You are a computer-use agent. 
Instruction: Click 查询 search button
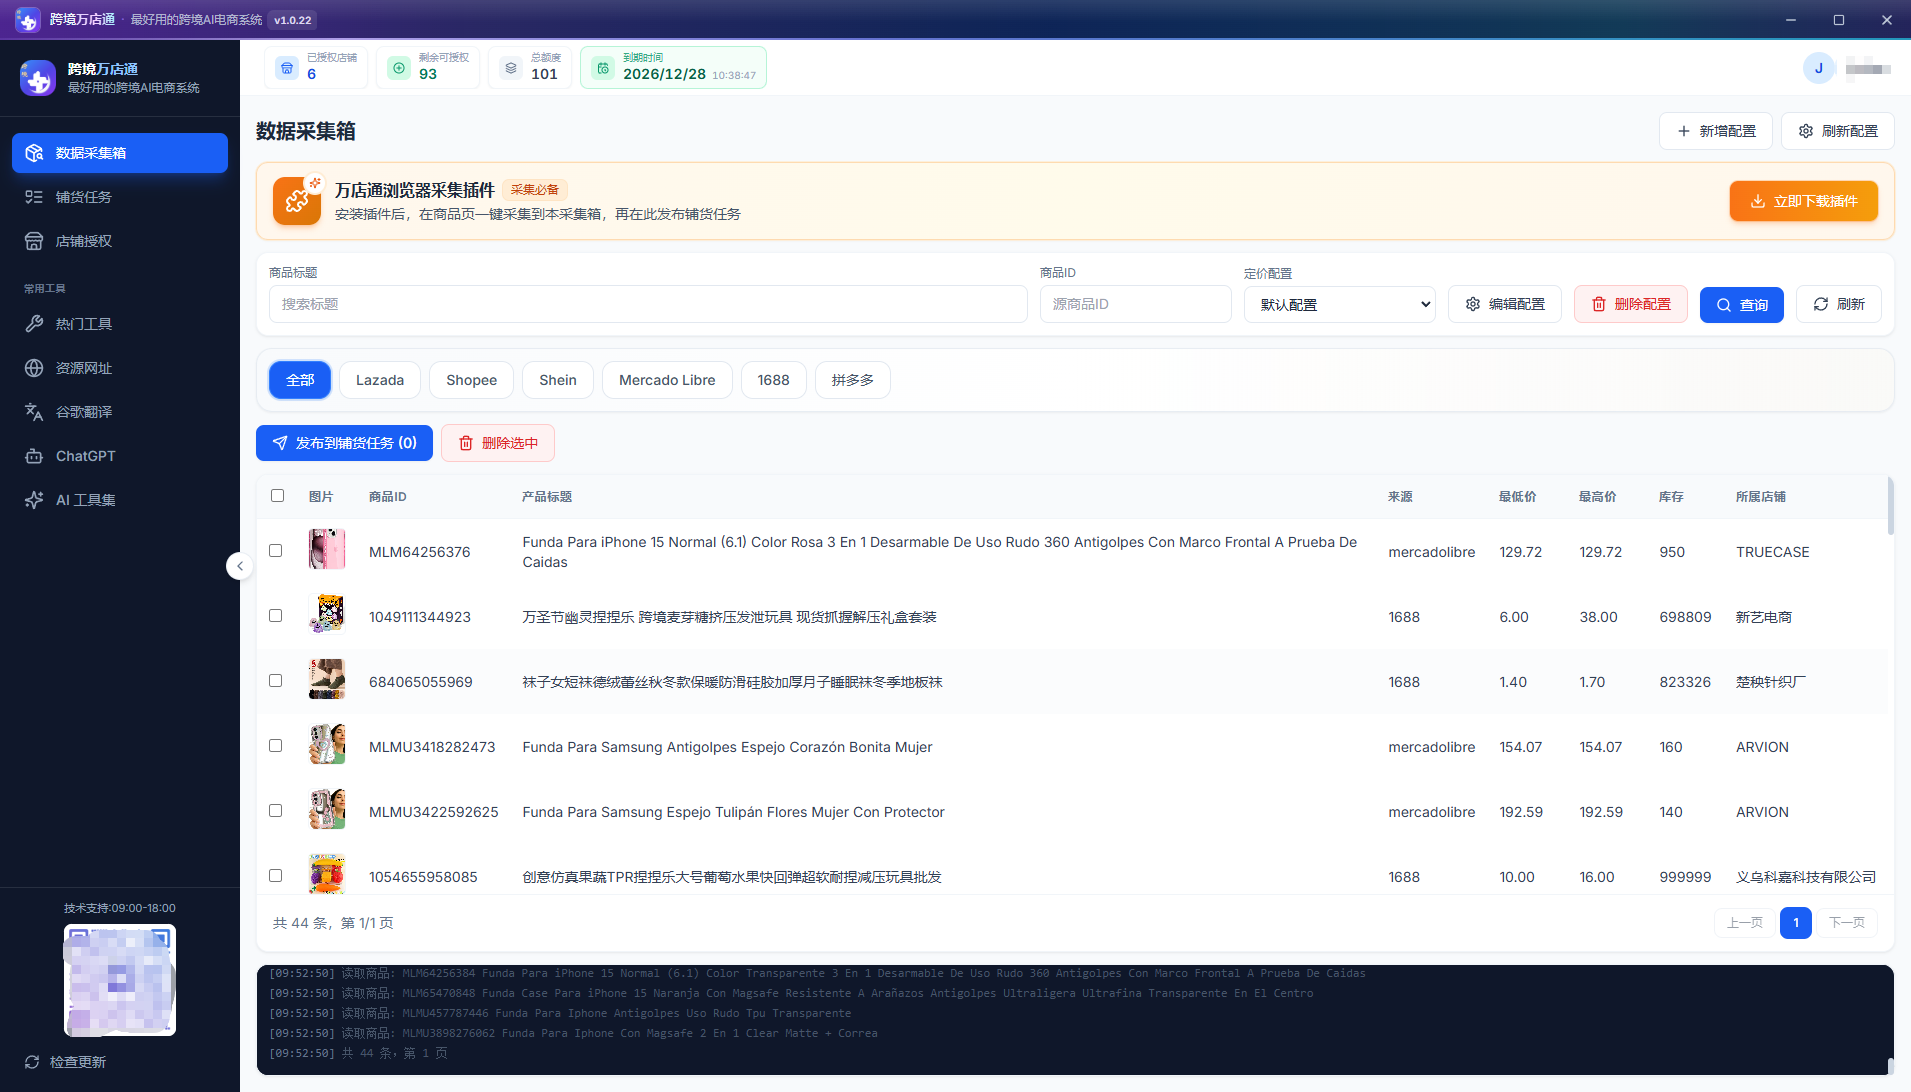tap(1742, 304)
